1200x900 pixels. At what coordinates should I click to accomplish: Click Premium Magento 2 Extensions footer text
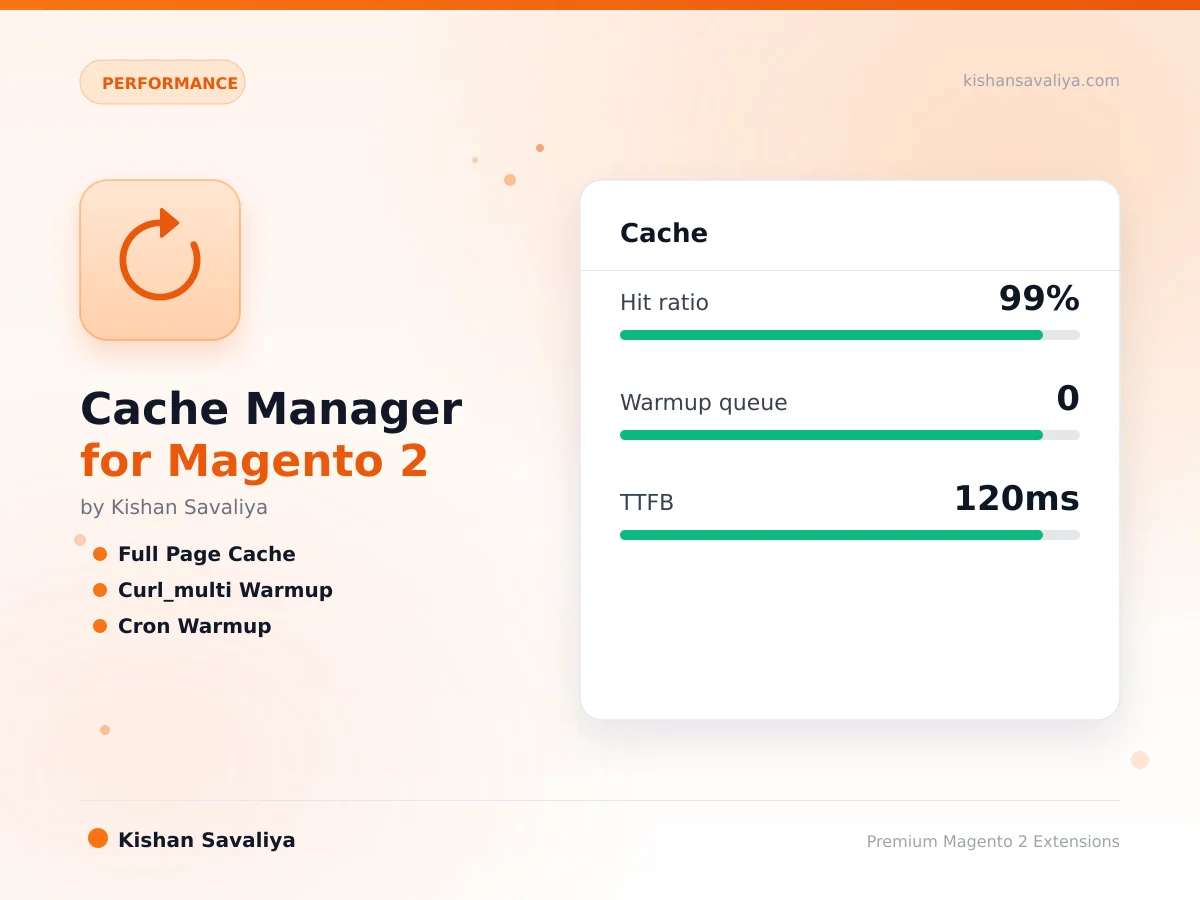point(993,841)
